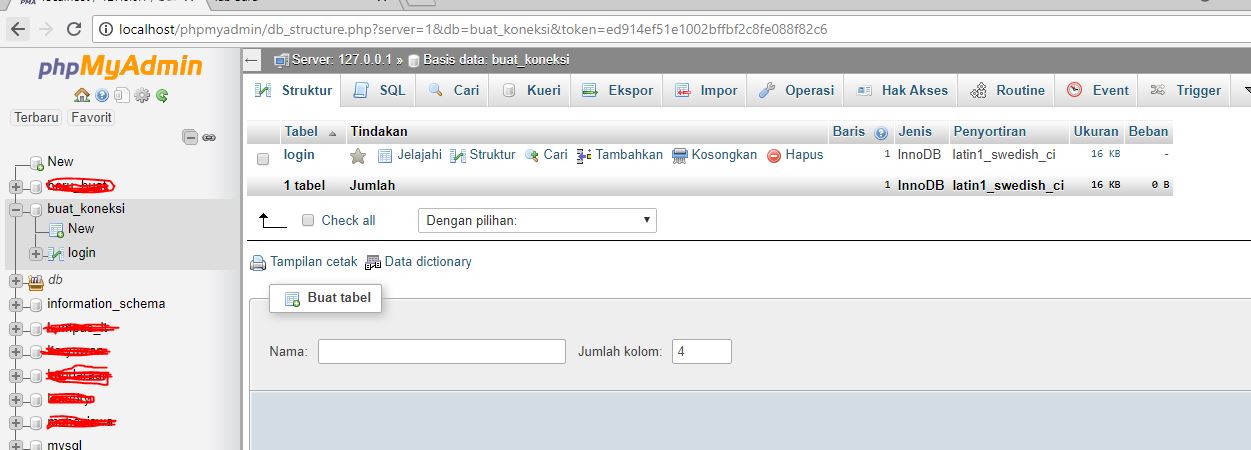
Task: Click the Favorit button in sidebar
Action: point(91,117)
